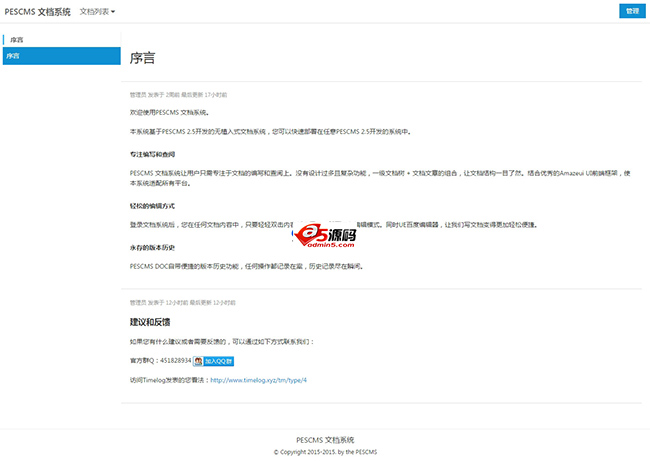Click the 永存的版本历史 subheading
The height and width of the screenshot is (470, 650).
coord(153,247)
